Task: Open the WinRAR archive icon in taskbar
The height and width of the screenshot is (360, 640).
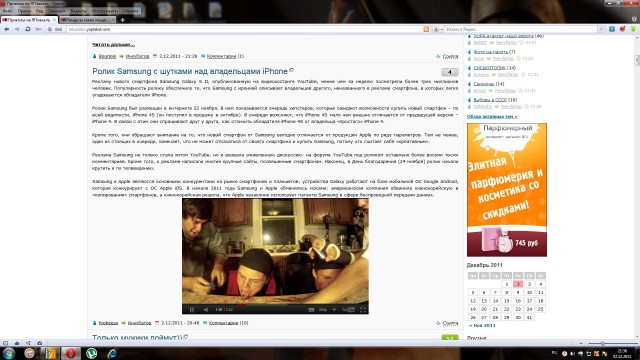Action: pyautogui.click(x=50, y=353)
